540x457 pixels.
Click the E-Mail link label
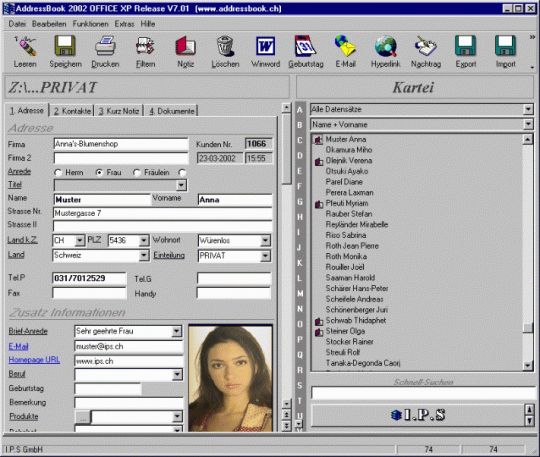18,347
